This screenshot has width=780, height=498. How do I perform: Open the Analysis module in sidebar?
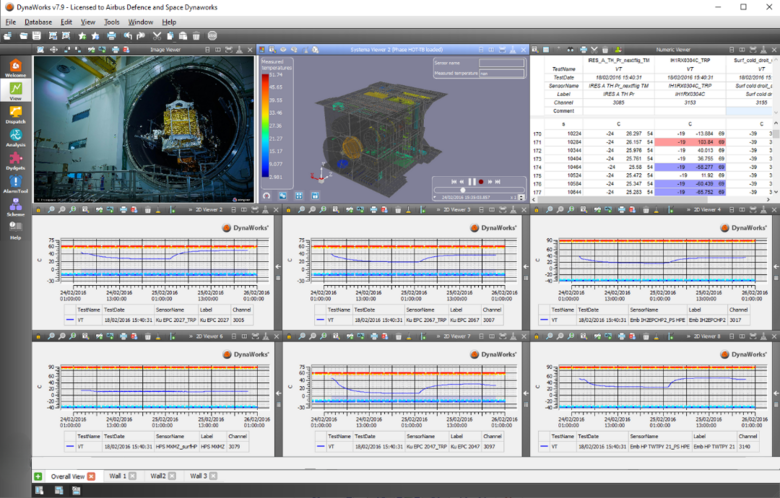click(x=15, y=137)
